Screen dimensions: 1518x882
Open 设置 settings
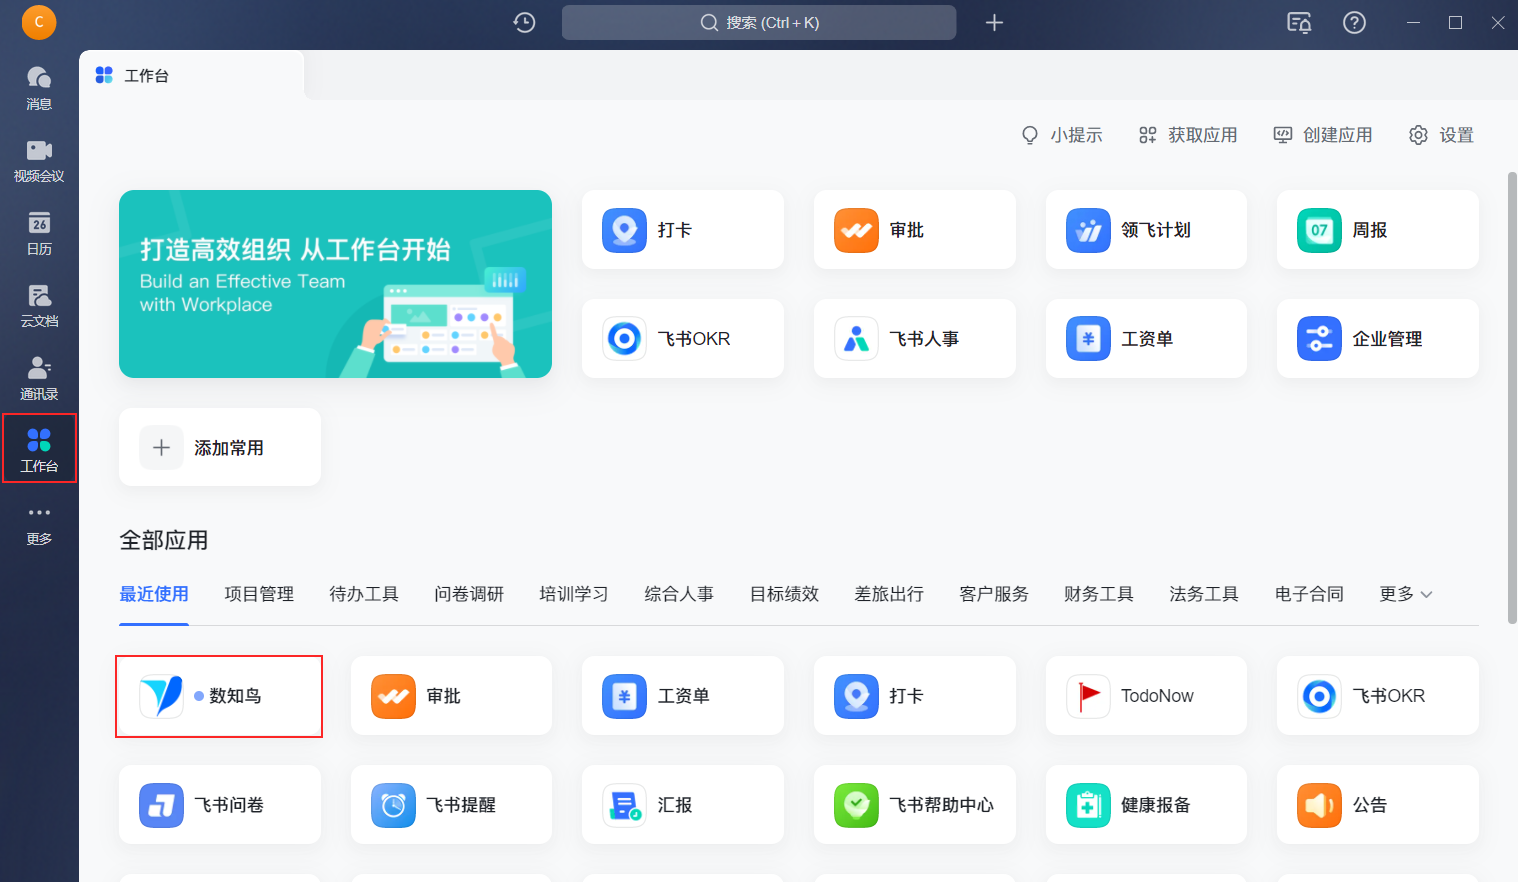(1441, 135)
